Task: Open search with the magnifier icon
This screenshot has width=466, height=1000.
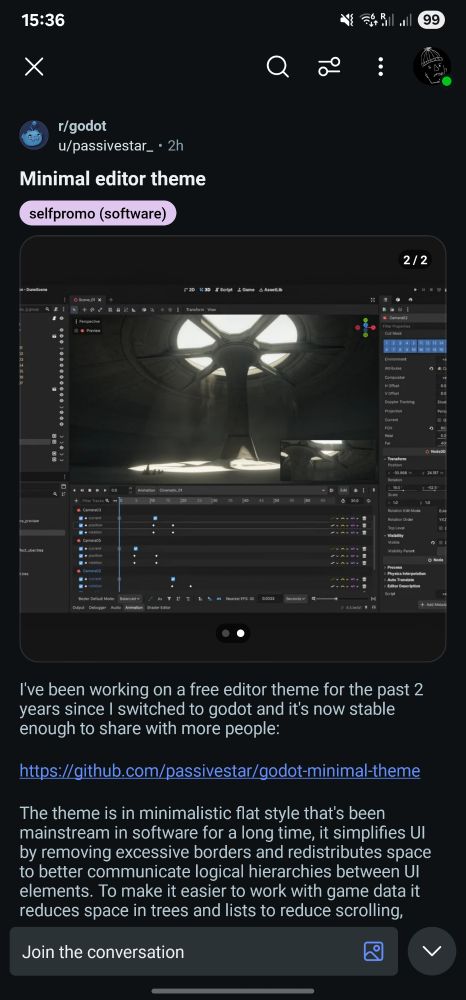Action: [277, 66]
